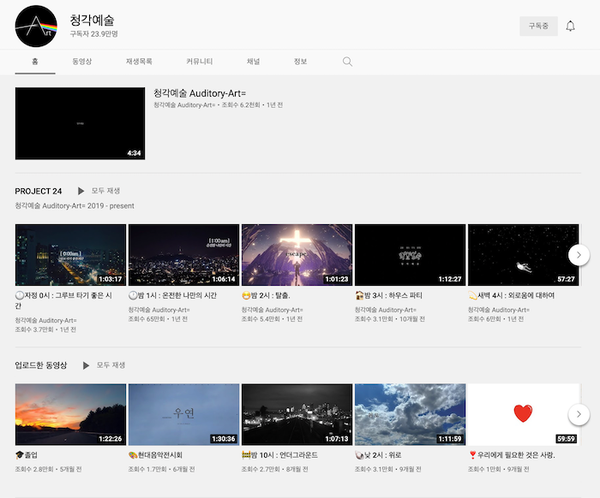Play all 업로드한 동영상 triangle icon
The width and height of the screenshot is (600, 498).
click(86, 366)
